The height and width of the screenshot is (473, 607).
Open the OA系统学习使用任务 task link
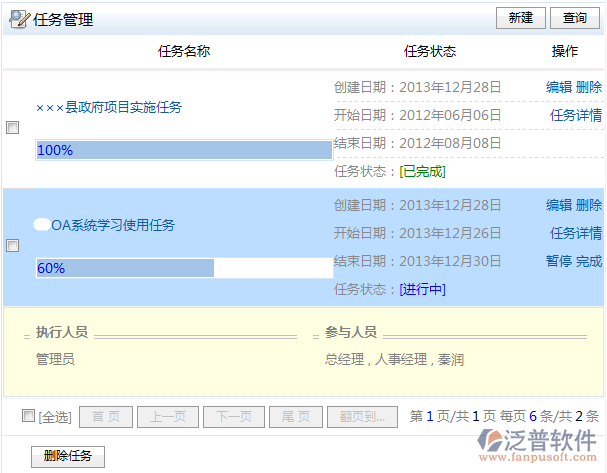pos(112,225)
